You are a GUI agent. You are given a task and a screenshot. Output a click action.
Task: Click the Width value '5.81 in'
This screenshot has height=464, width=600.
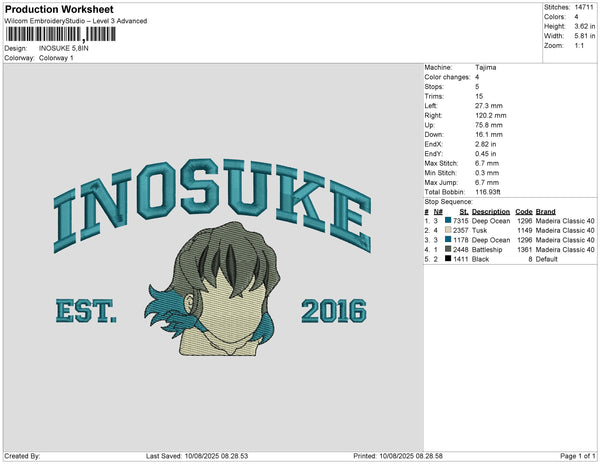[585, 36]
